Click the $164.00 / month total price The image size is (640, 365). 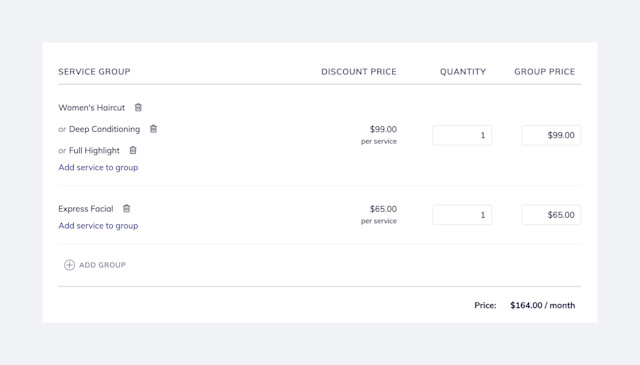click(x=542, y=305)
